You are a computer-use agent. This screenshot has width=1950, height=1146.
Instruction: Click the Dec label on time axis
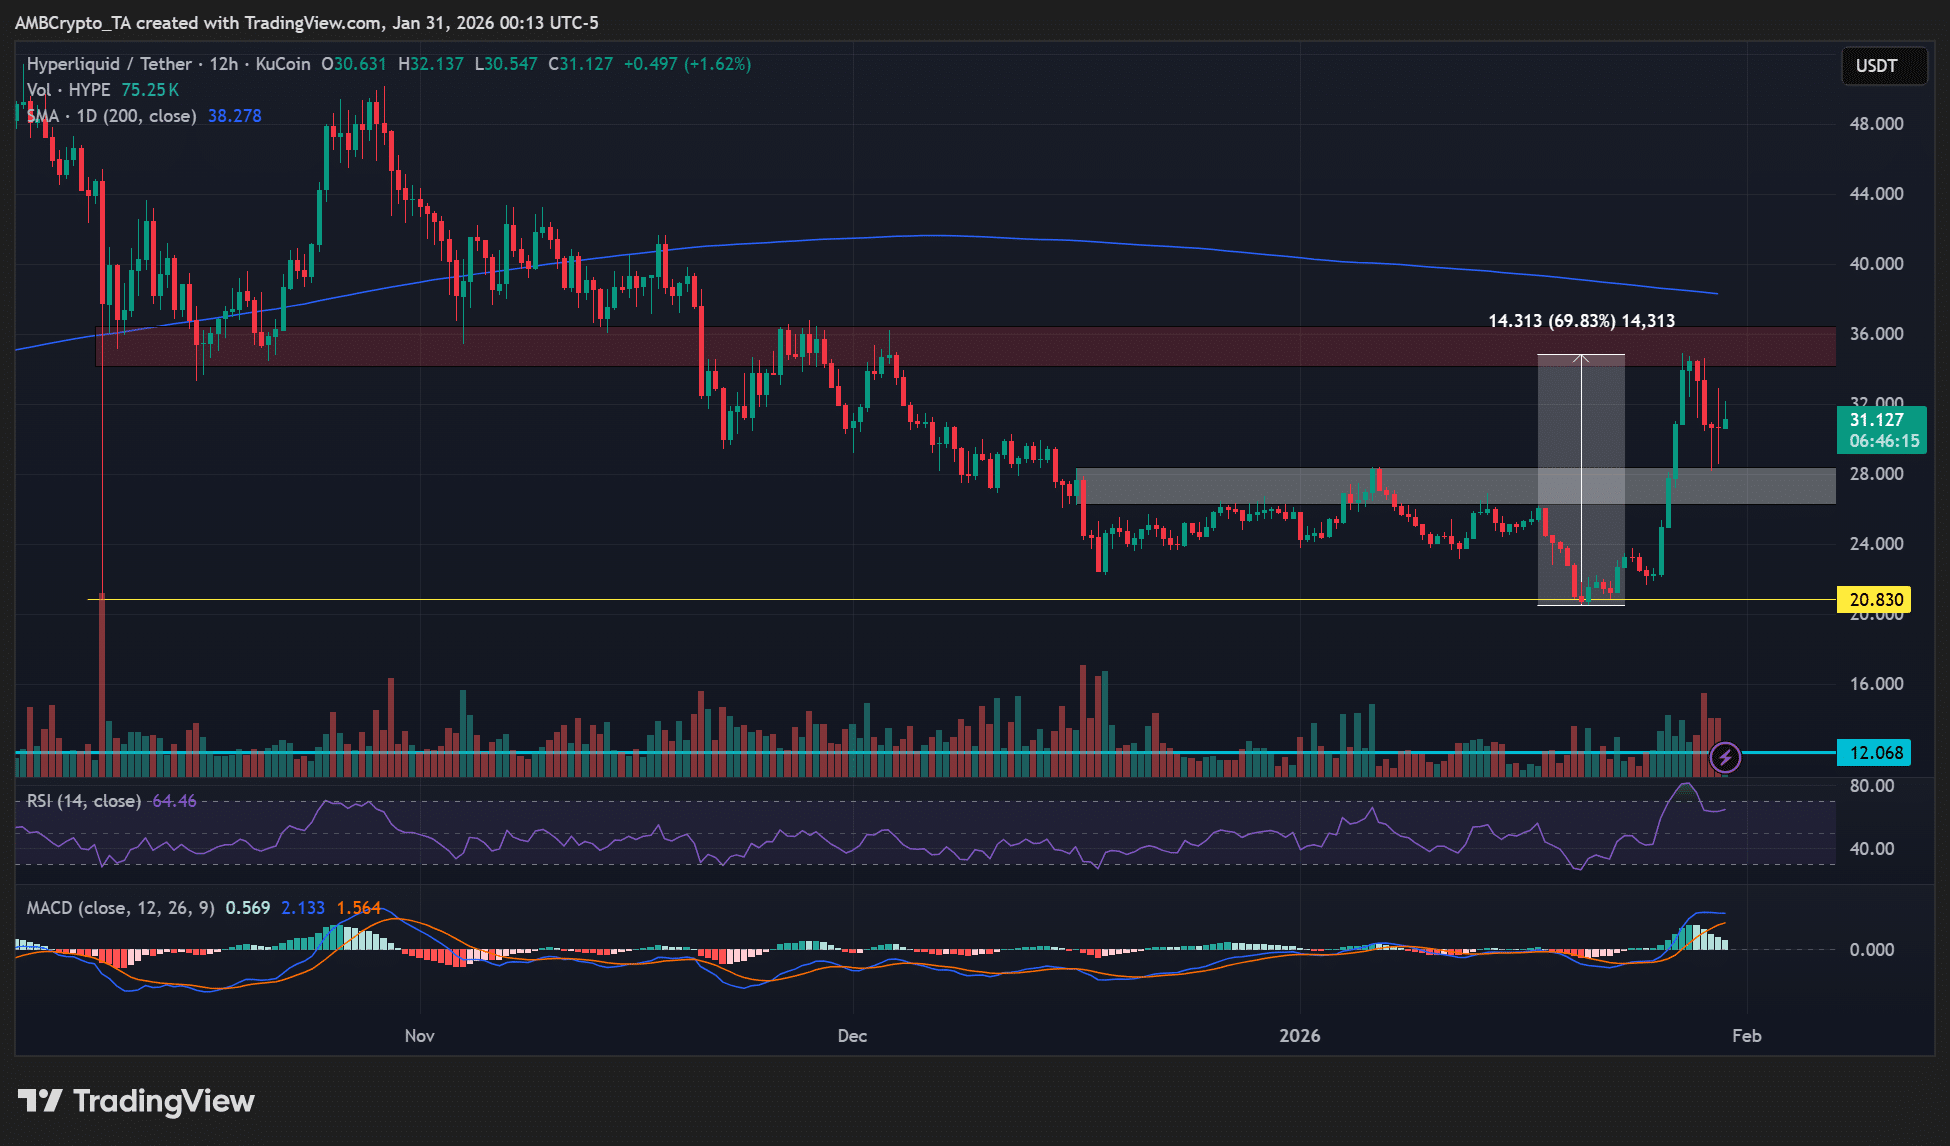[852, 1036]
